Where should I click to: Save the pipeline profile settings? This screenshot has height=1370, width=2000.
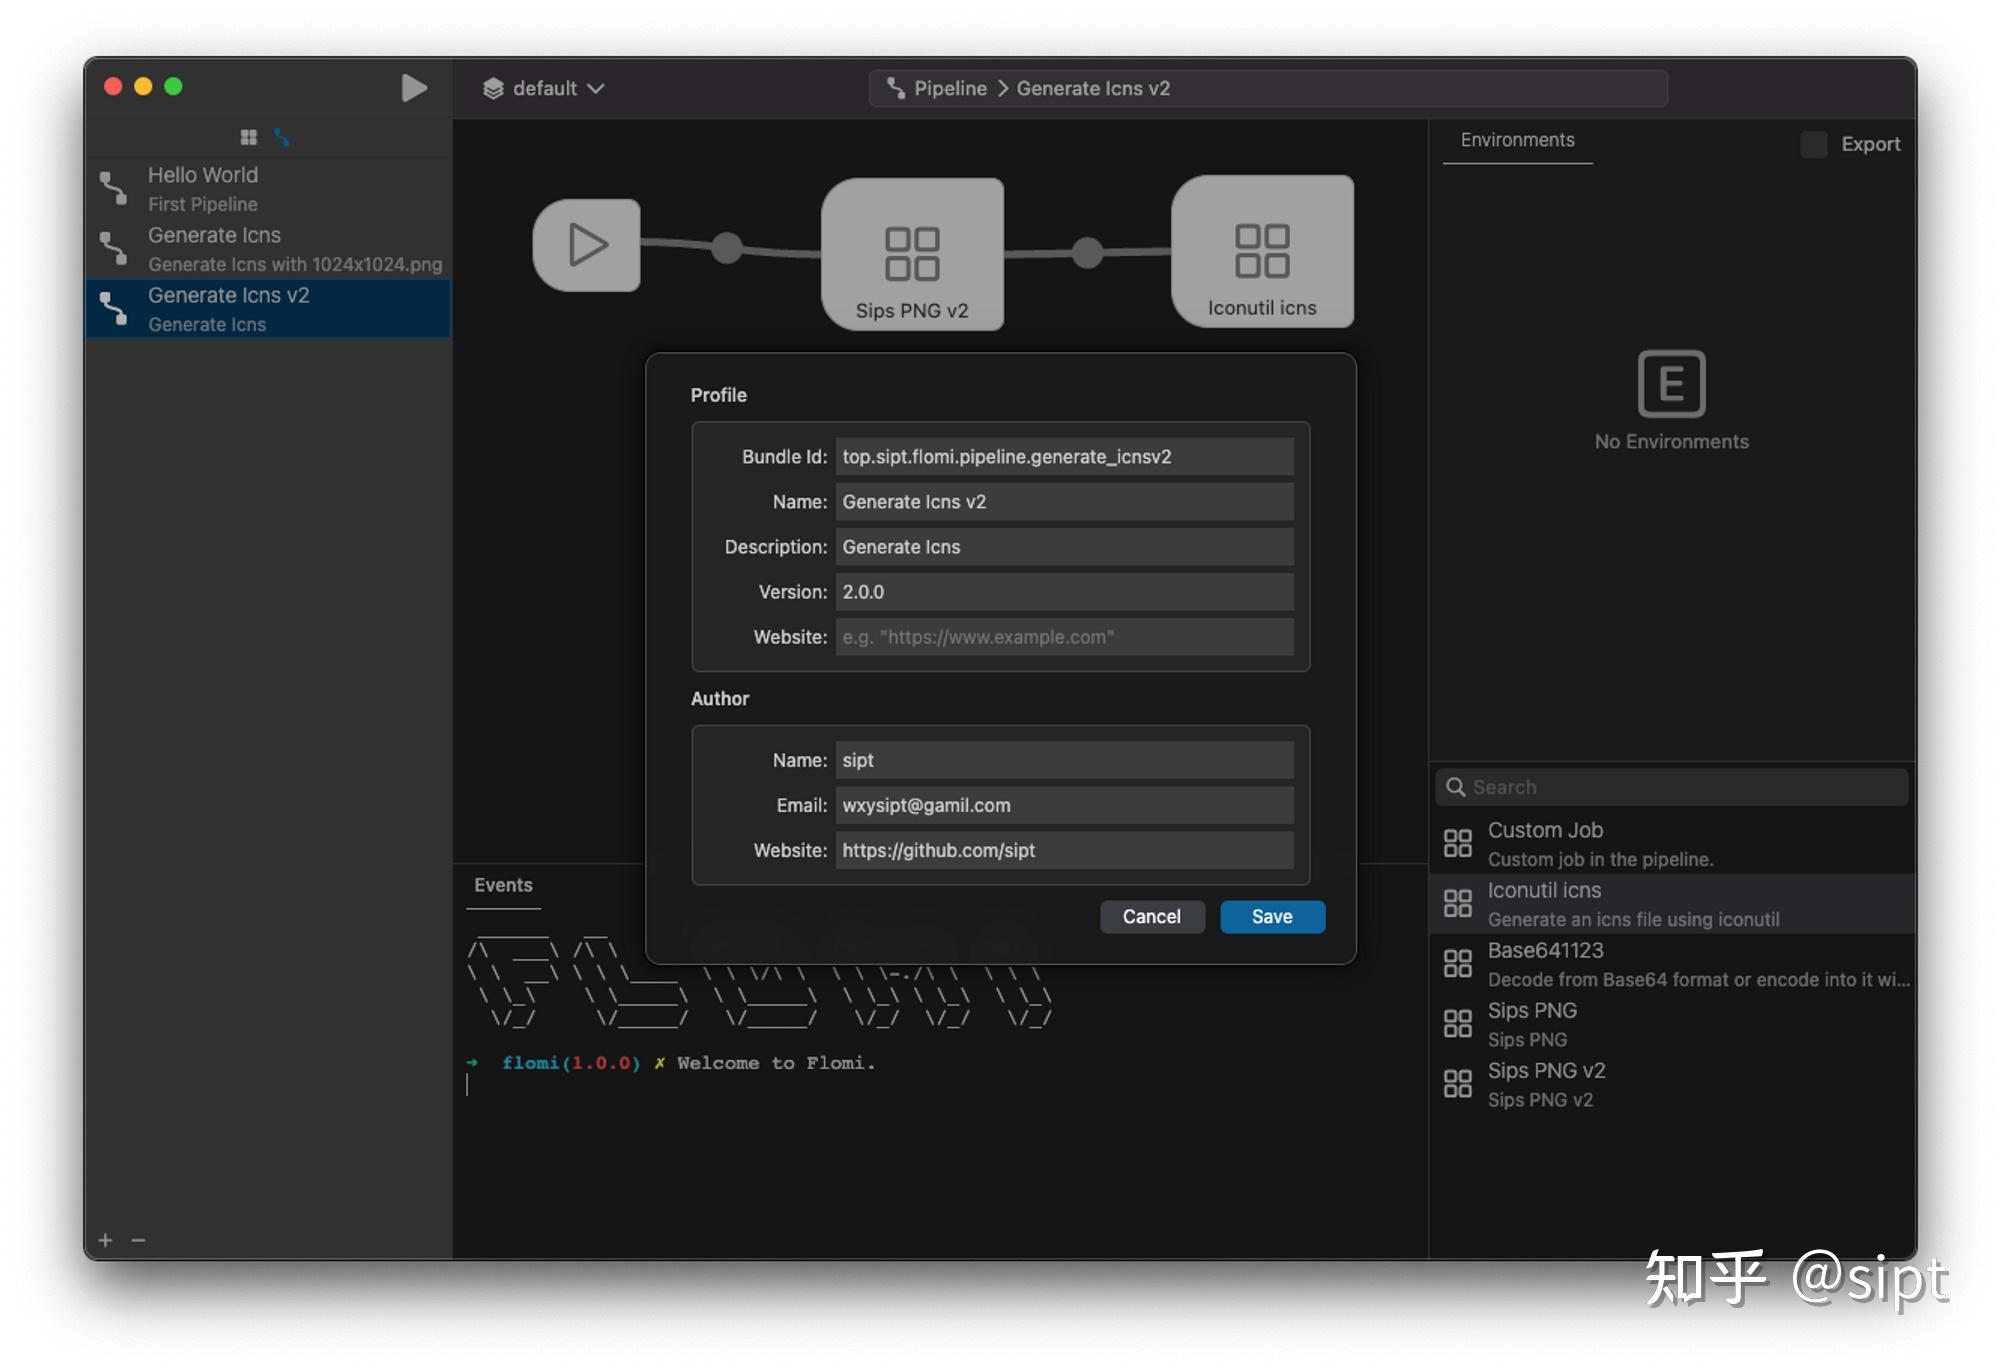click(1271, 916)
